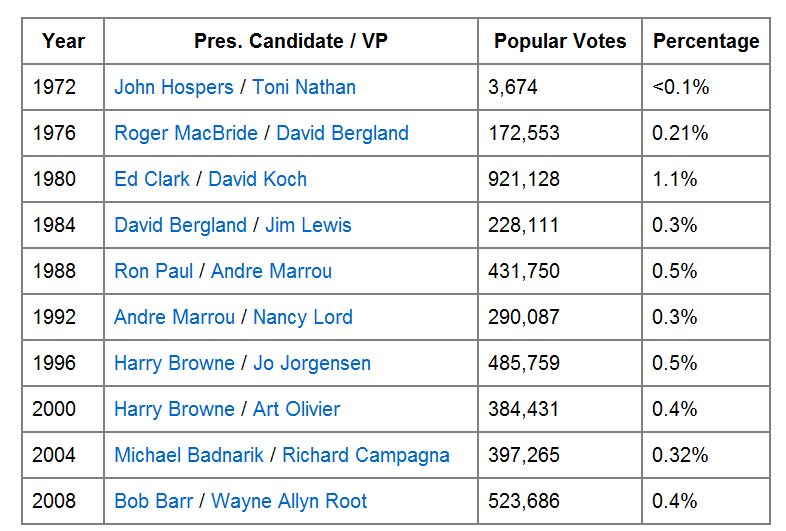Click the Richard Campagna link
Screen dimensions: 786x531
pyautogui.click(x=365, y=455)
